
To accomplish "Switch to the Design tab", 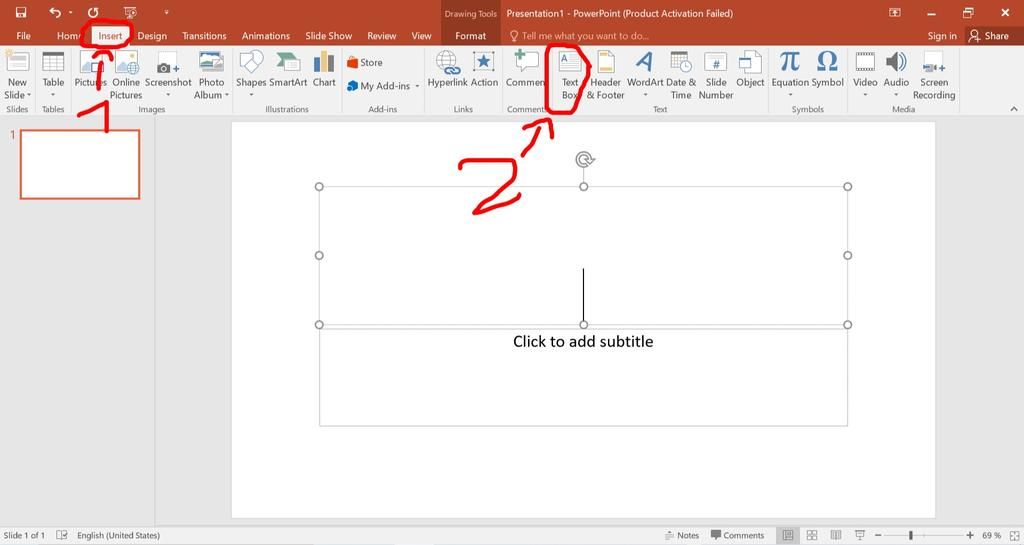I will click(x=152, y=36).
